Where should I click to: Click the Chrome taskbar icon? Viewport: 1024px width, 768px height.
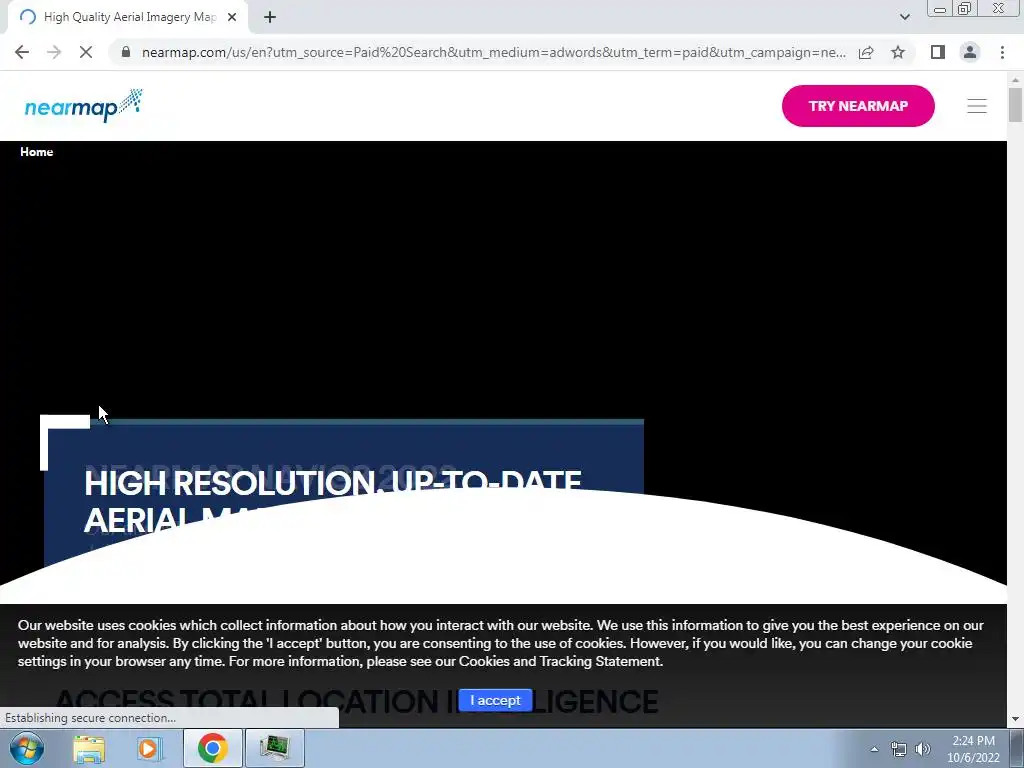tap(212, 748)
